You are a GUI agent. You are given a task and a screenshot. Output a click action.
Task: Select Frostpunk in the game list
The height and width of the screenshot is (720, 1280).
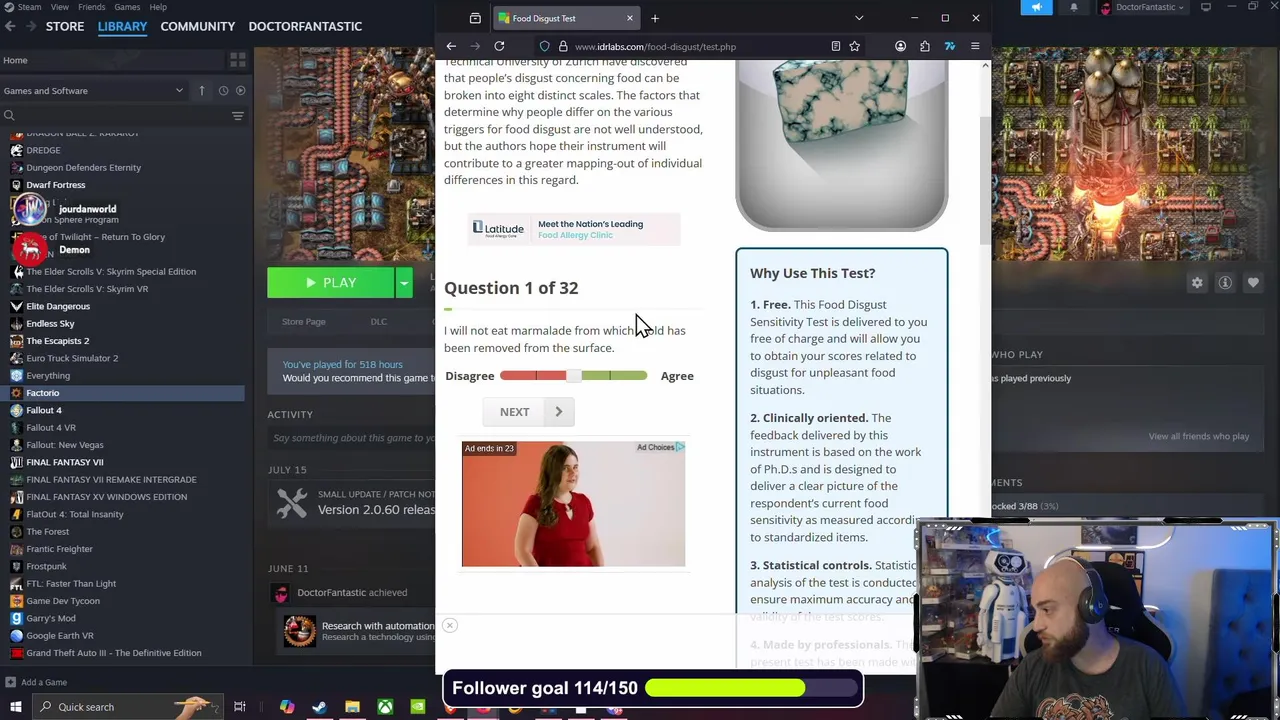[46, 566]
